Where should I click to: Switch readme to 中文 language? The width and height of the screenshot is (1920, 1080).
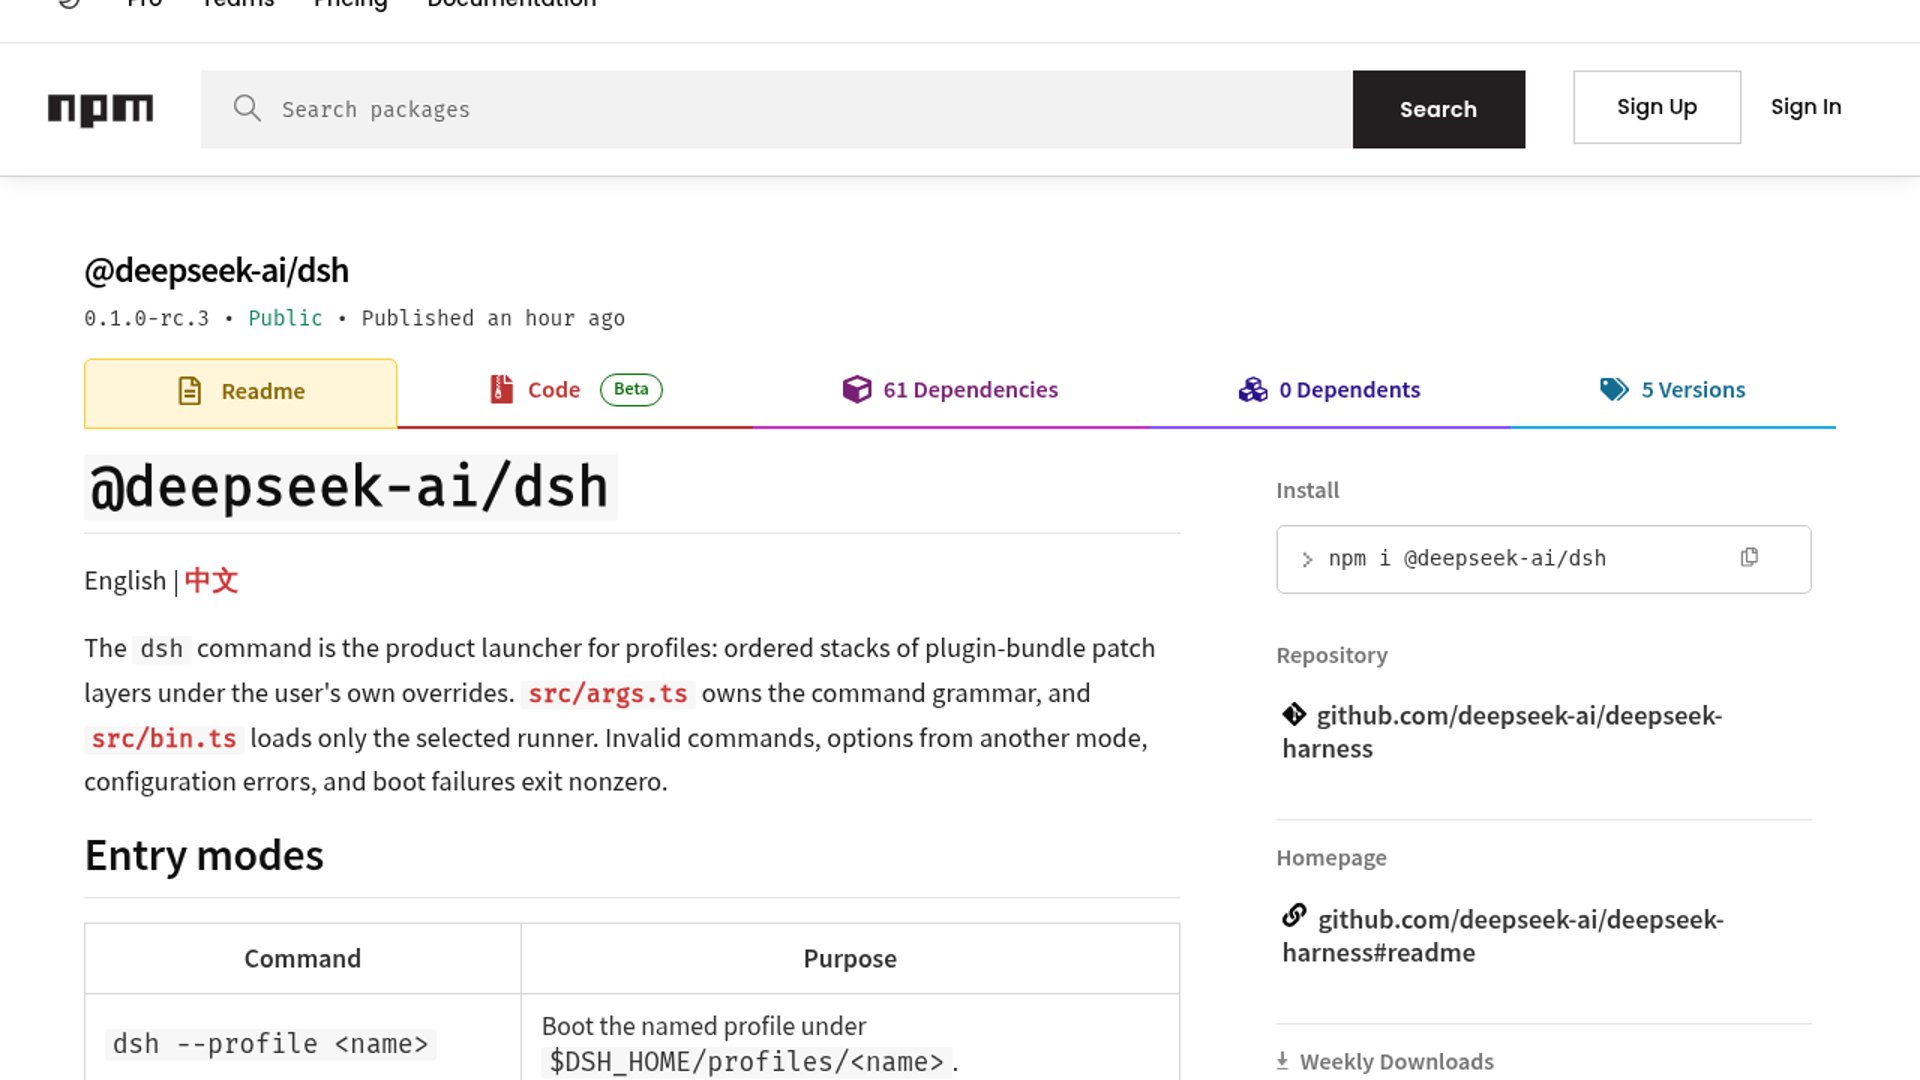tap(211, 580)
